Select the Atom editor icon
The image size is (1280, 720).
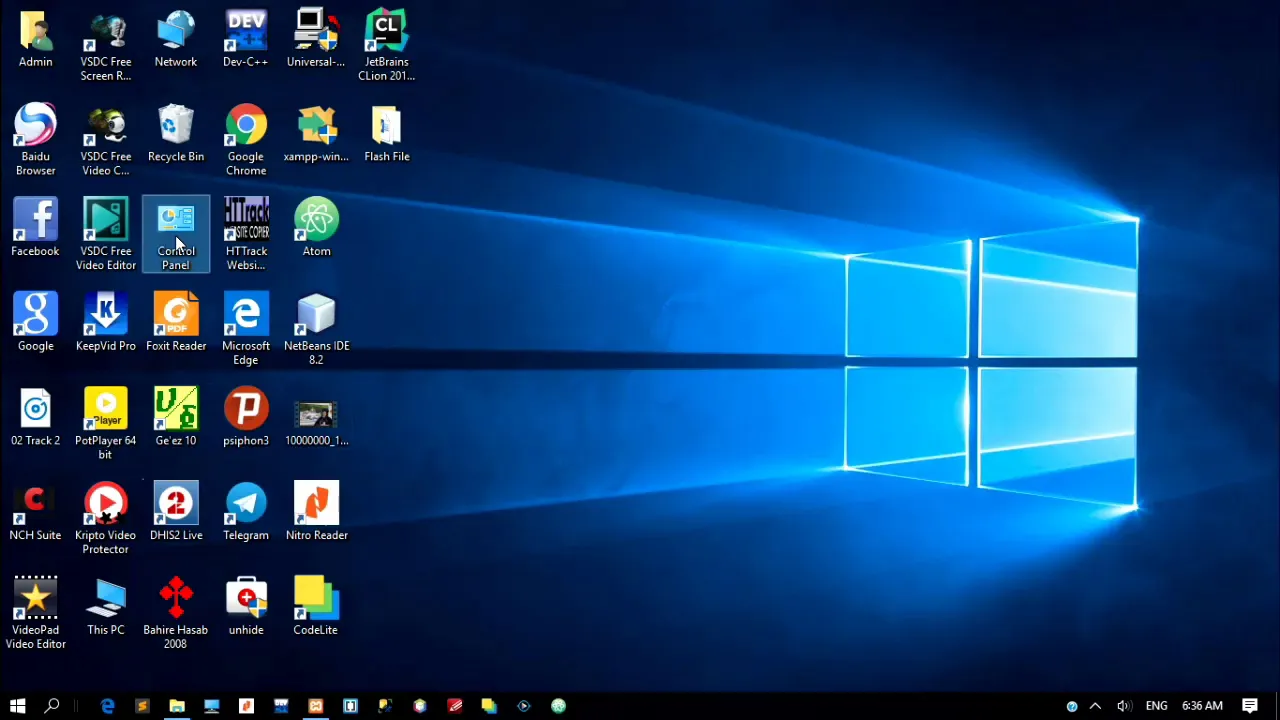[316, 229]
